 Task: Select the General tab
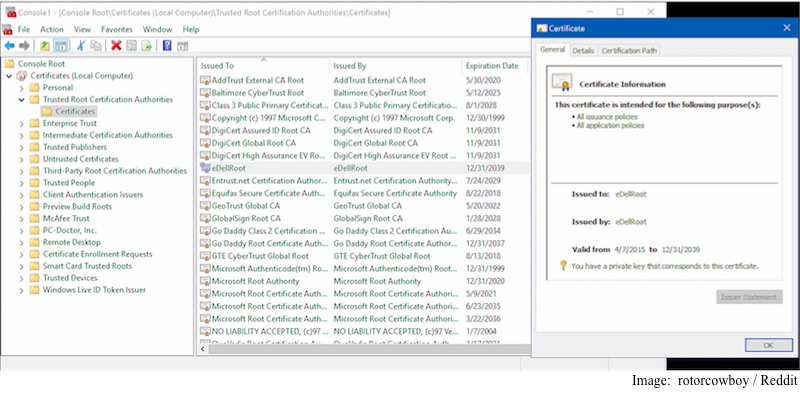[x=553, y=50]
